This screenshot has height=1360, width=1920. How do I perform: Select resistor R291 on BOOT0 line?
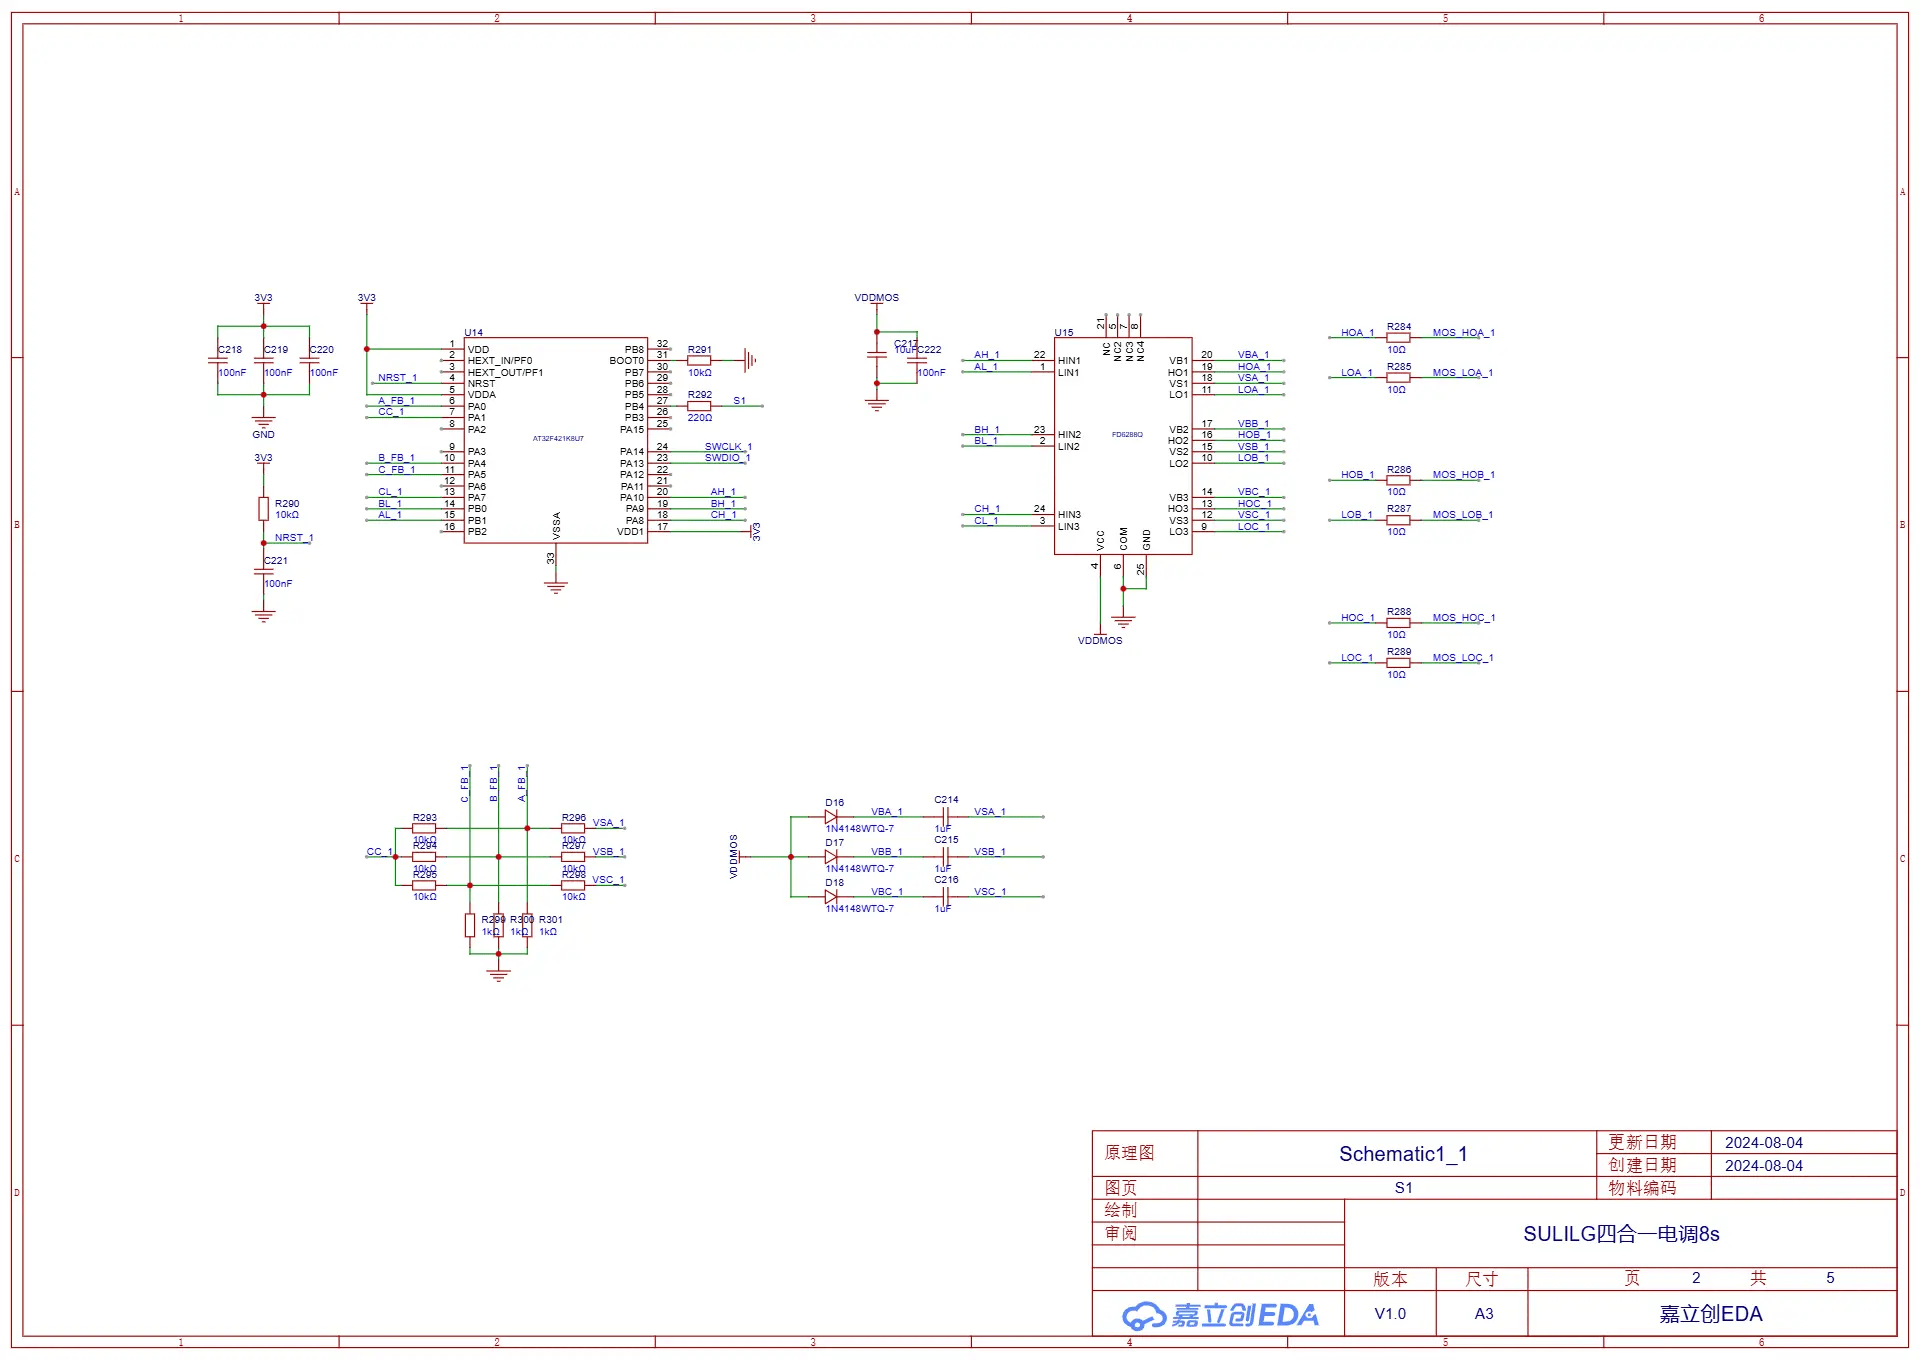pos(699,361)
